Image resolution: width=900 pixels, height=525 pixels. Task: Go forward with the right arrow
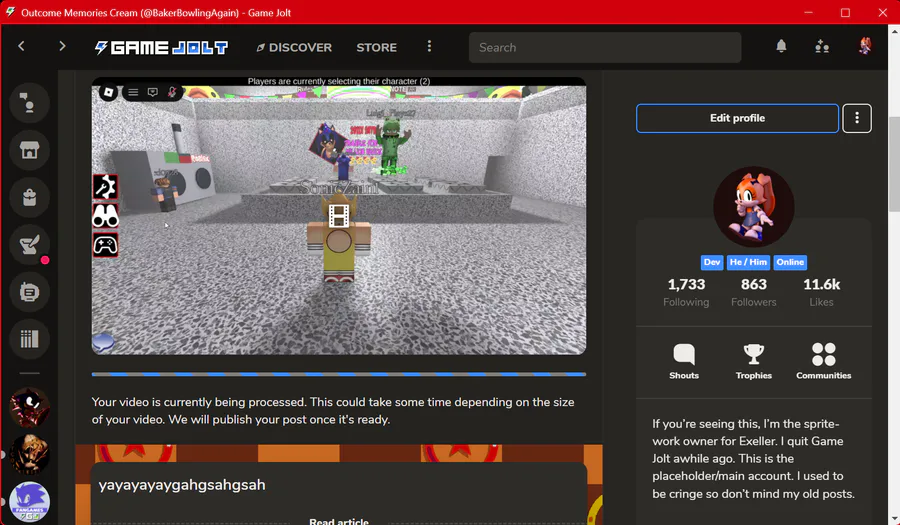(62, 46)
